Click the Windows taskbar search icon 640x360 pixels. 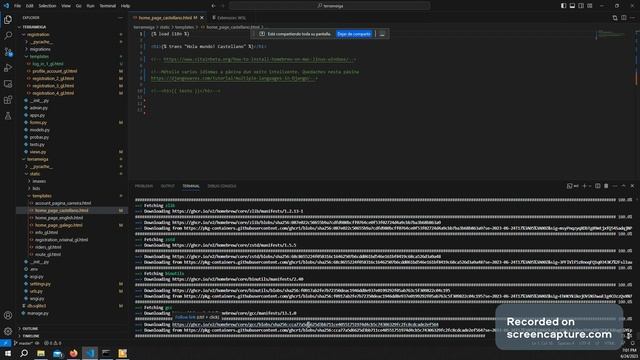[24, 353]
